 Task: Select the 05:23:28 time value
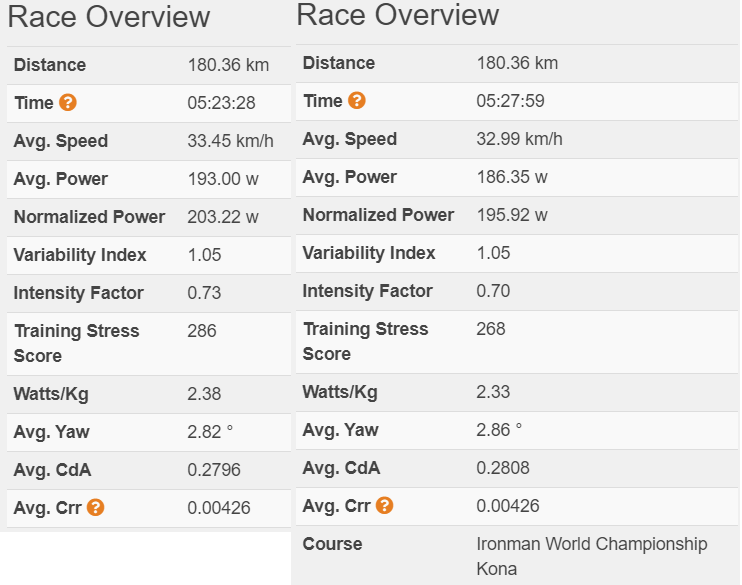[x=221, y=103]
